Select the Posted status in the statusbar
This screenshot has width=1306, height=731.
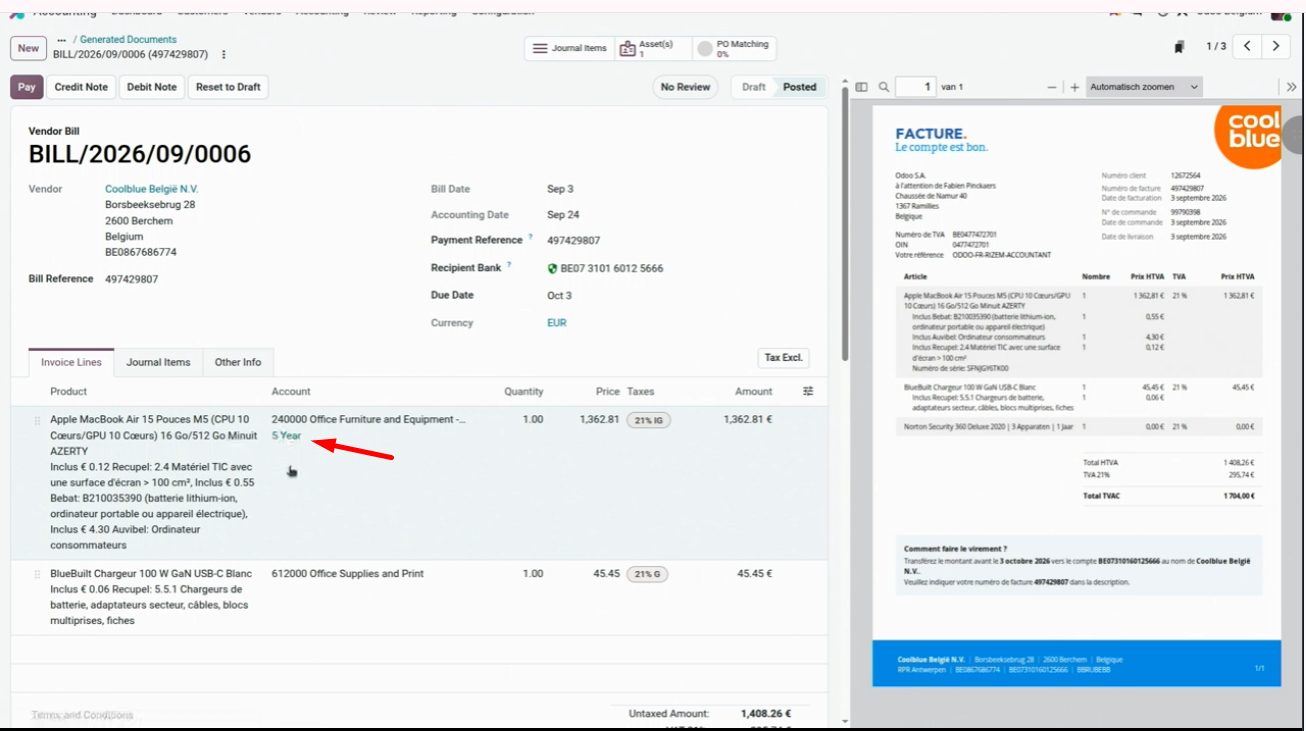click(x=800, y=87)
